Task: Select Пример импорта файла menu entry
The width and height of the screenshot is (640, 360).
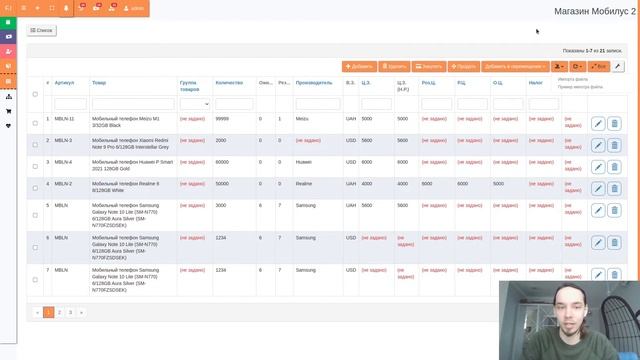Action: [x=580, y=87]
